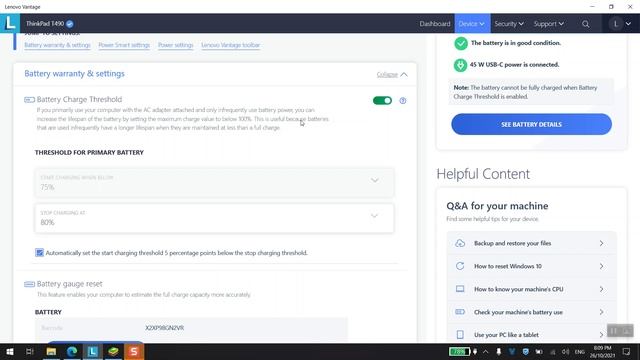Click the orange S taskbar app

tap(134, 351)
